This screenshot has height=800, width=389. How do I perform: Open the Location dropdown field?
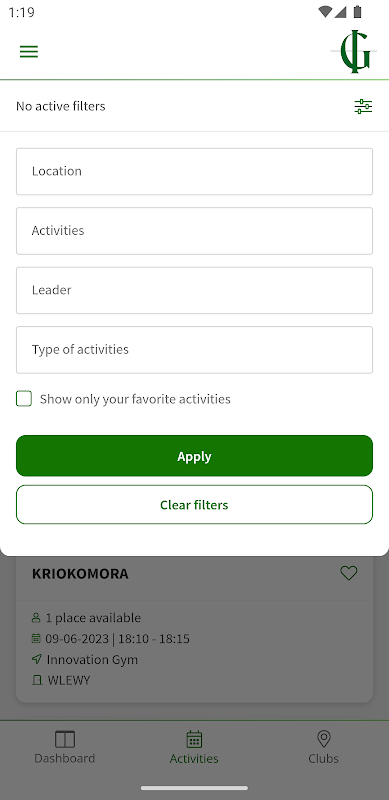tap(194, 171)
